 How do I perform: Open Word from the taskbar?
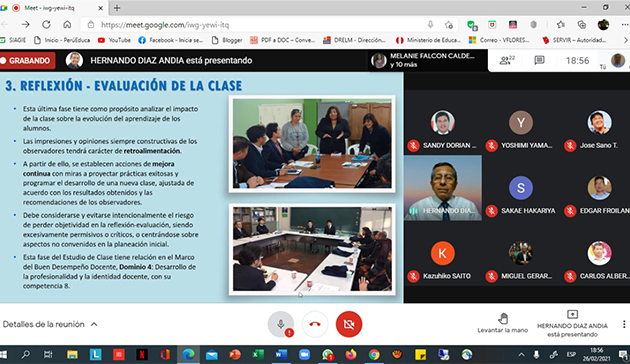point(281,354)
